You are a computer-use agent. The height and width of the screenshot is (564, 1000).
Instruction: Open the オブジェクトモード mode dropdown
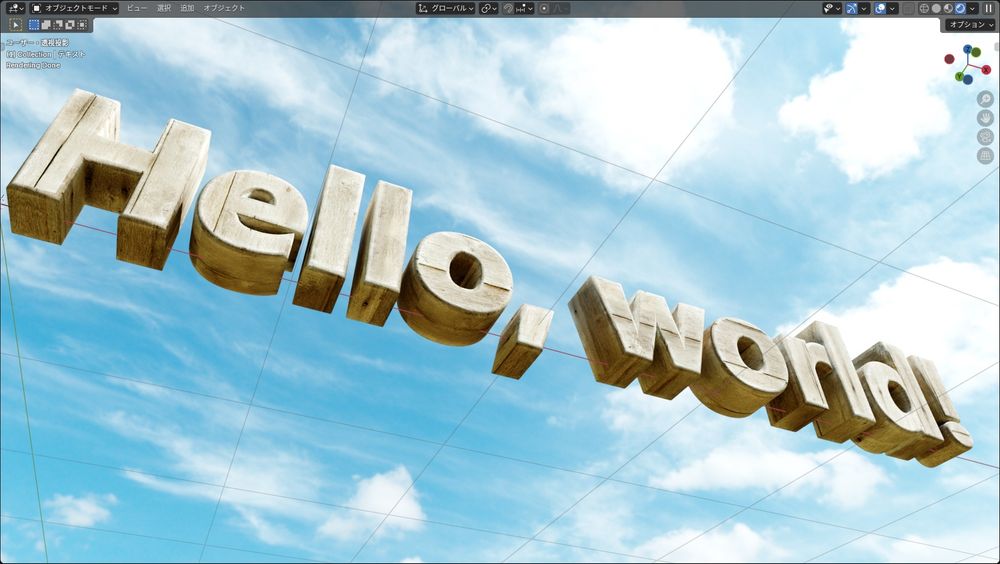tap(75, 8)
